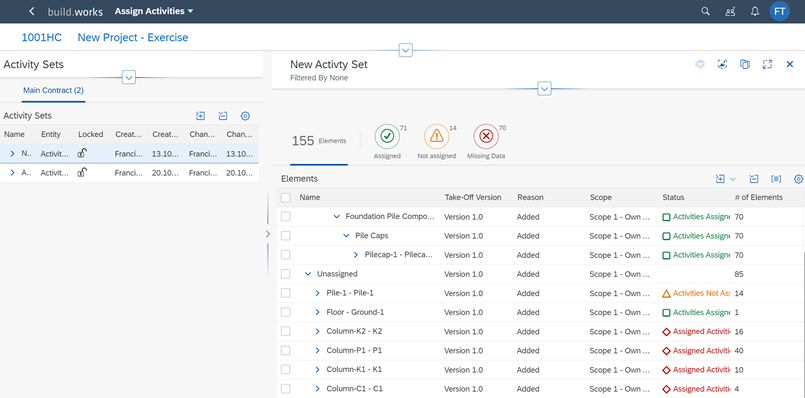Click the screenshot/focus icon in New Activty Set header
Viewport: 805px width, 398px height.
coord(722,64)
